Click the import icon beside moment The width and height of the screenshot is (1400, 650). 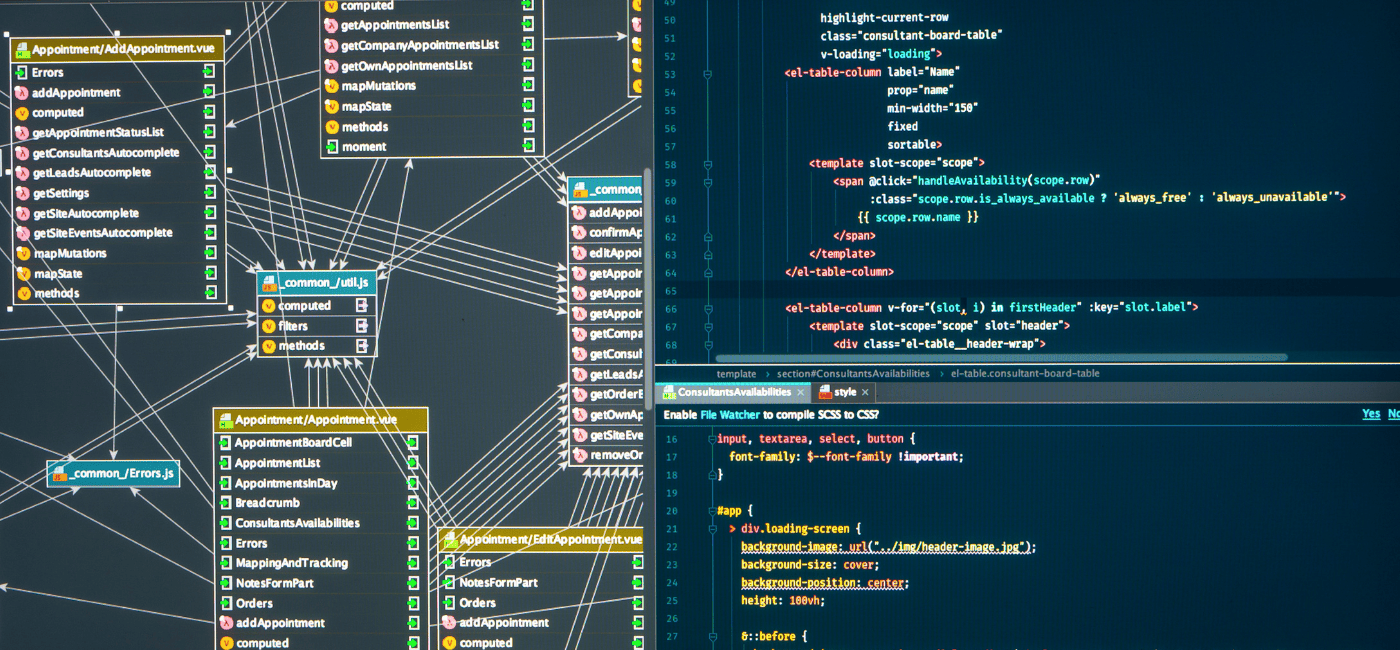527,147
